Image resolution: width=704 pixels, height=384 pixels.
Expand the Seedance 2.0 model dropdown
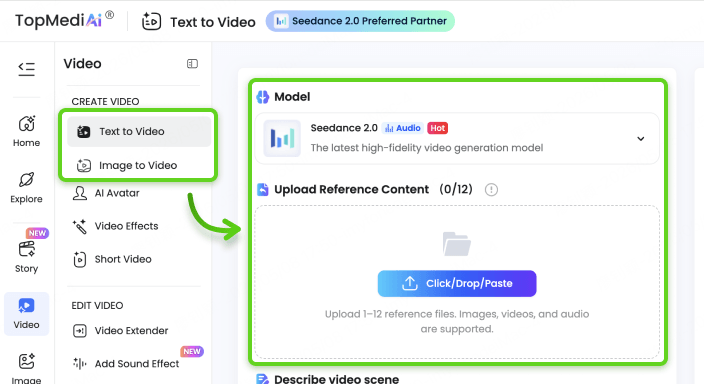[x=641, y=139]
